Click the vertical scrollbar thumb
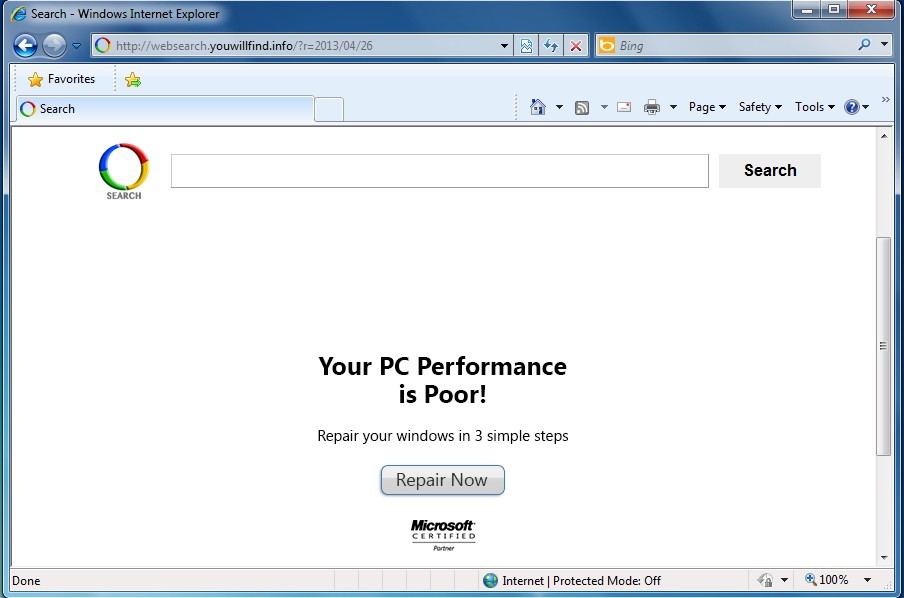This screenshot has height=598, width=904. tap(883, 346)
